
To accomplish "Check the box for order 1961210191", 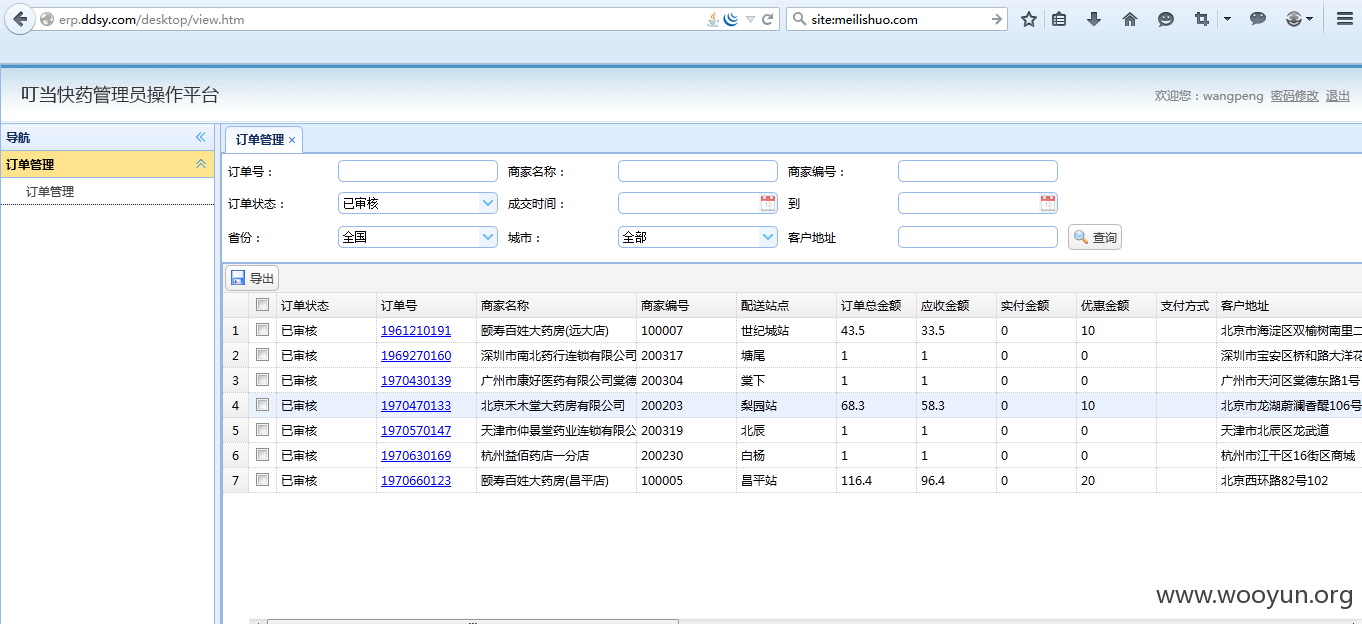I will tap(262, 330).
